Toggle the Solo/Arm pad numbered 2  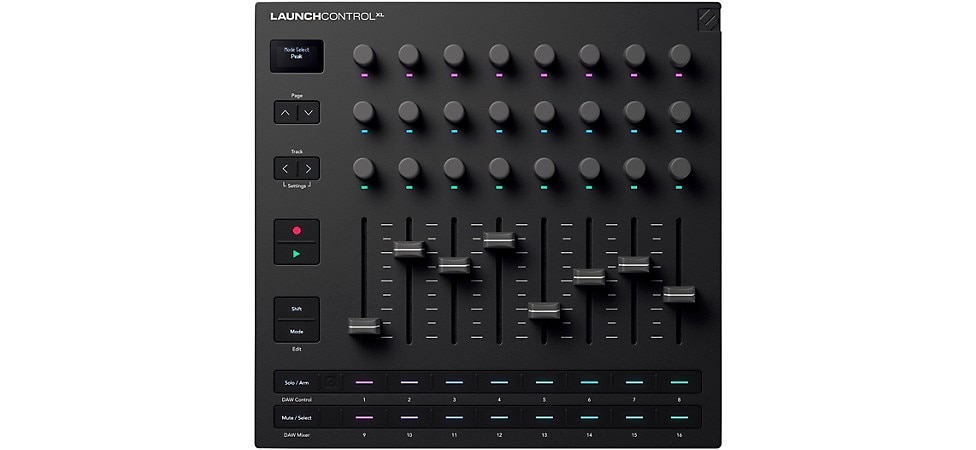[409, 382]
